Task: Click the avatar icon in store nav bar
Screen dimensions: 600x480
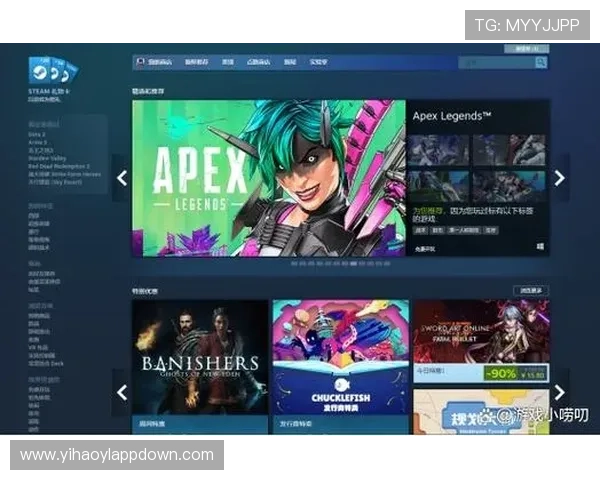Action: point(140,62)
